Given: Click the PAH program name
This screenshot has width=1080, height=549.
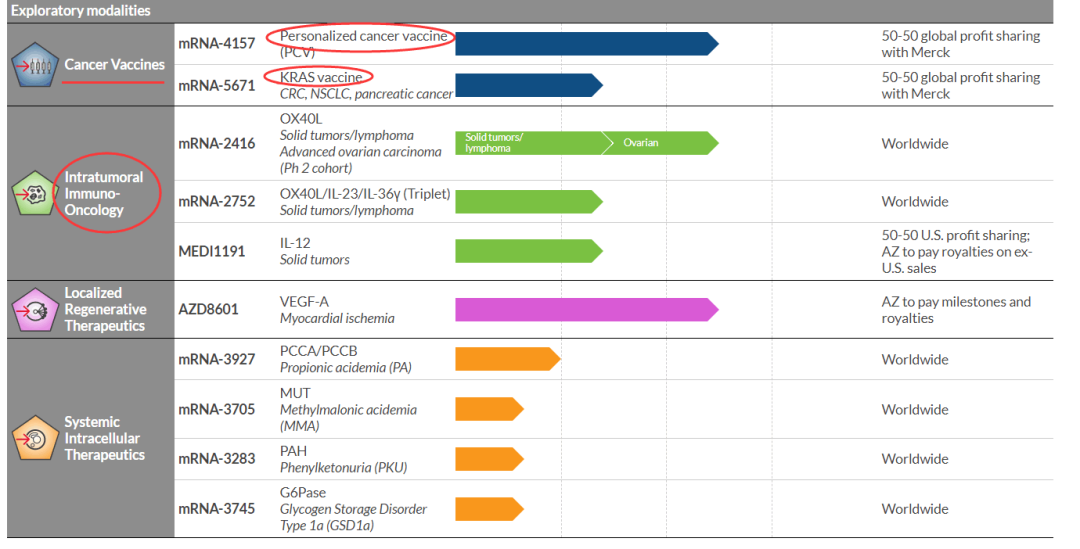Looking at the screenshot, I should (x=293, y=450).
